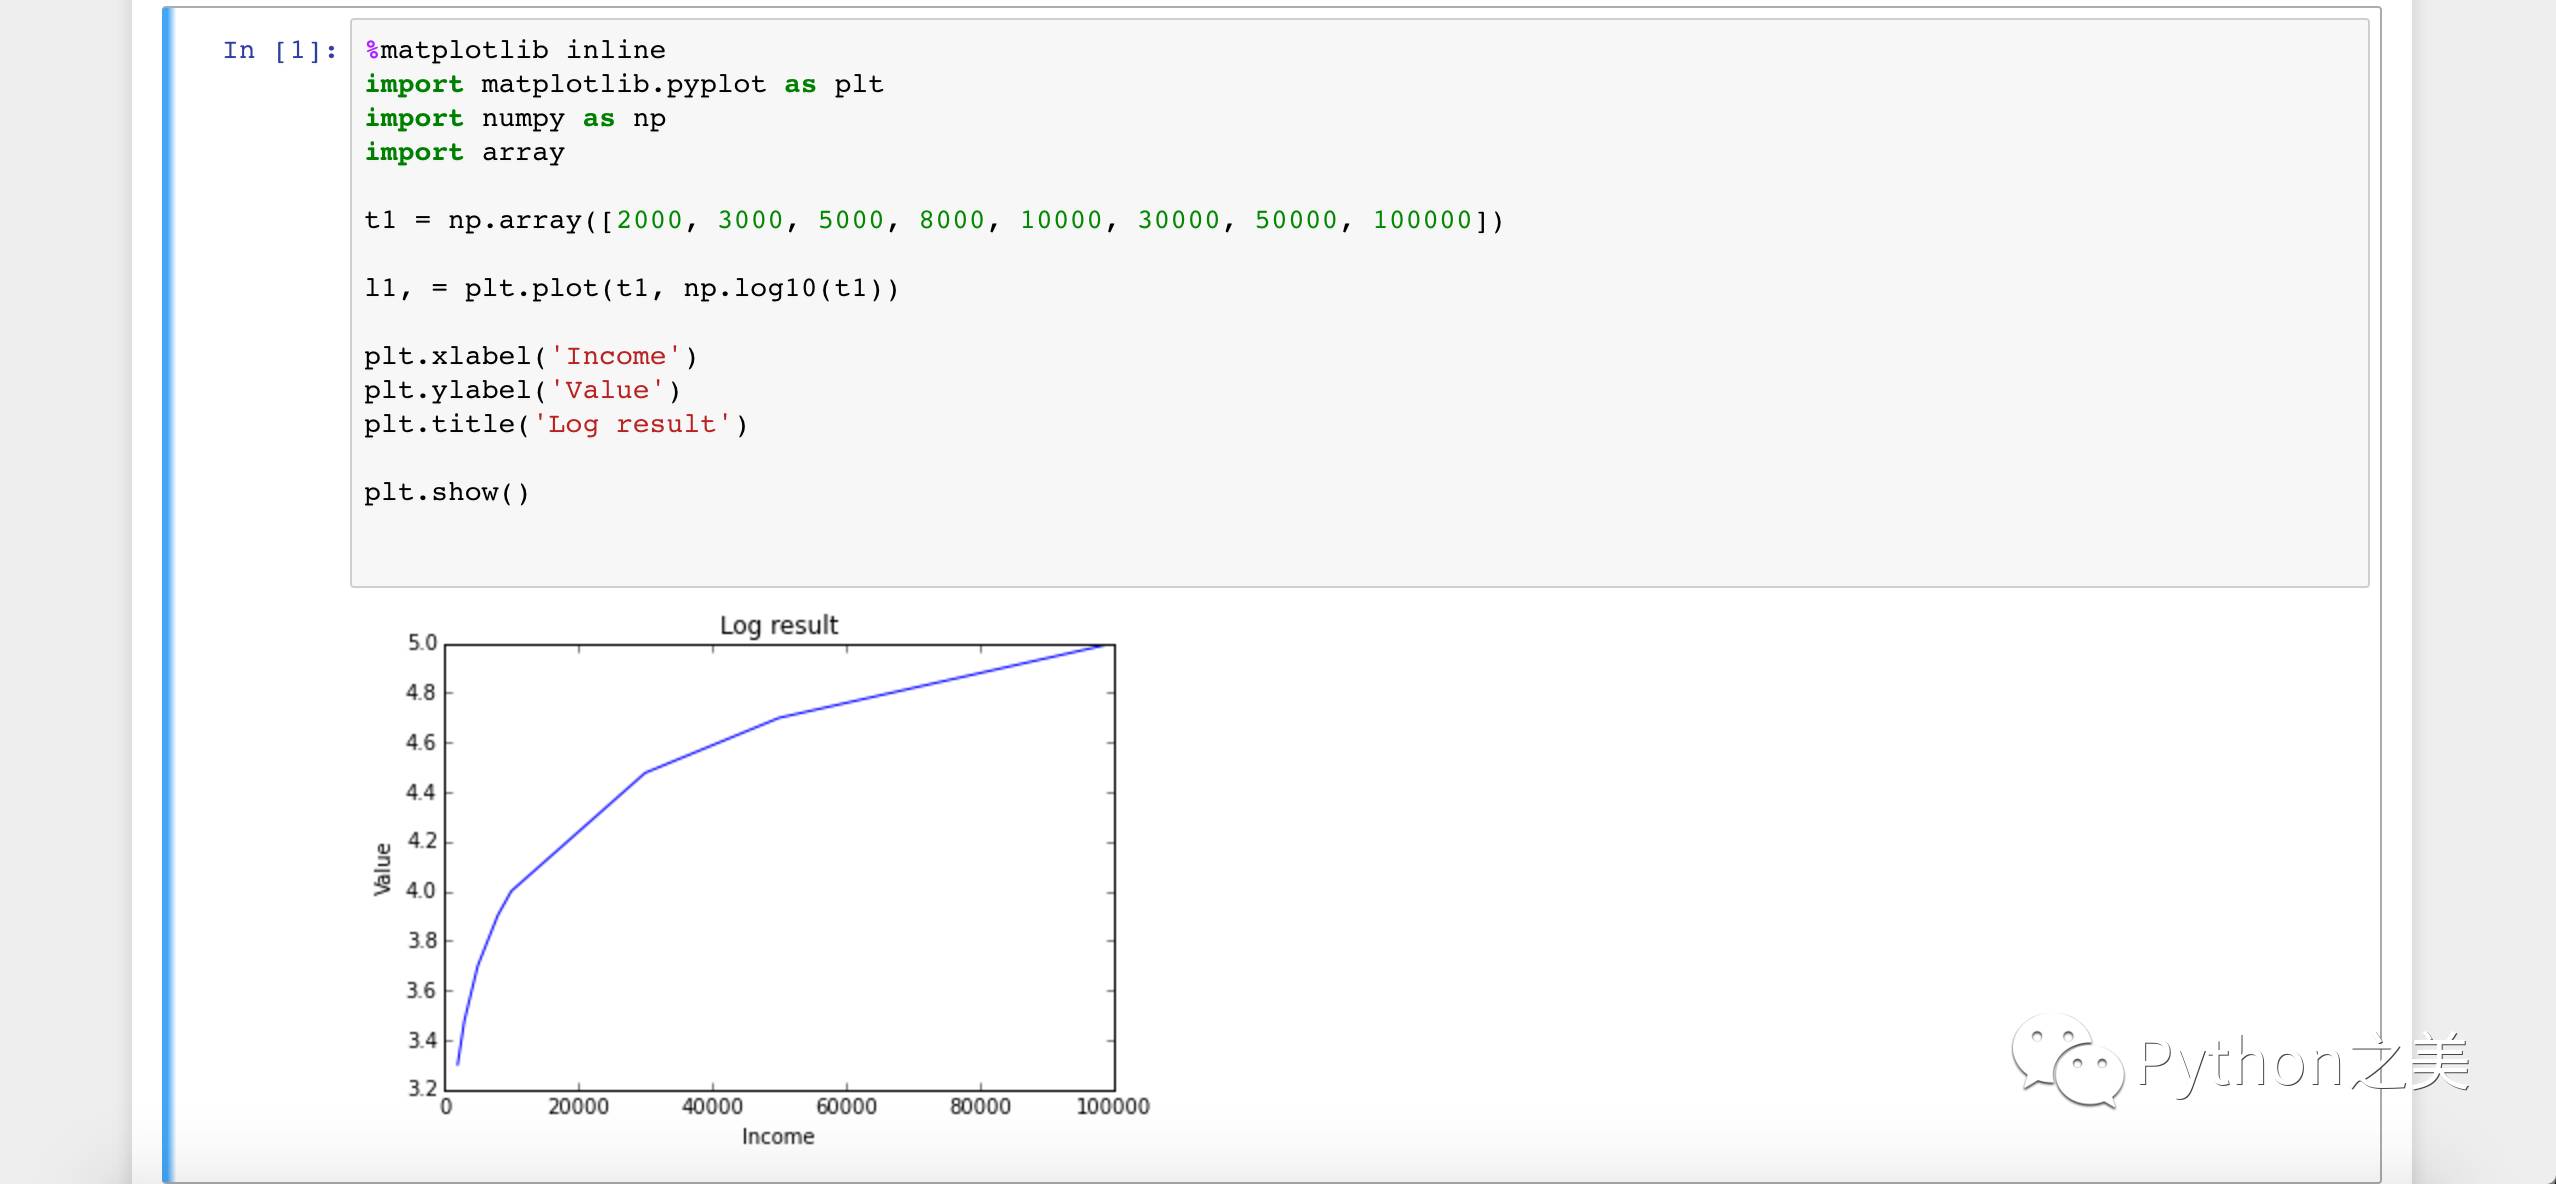Click the 100000 x-axis tick label
2556x1184 pixels.
pos(1112,1106)
